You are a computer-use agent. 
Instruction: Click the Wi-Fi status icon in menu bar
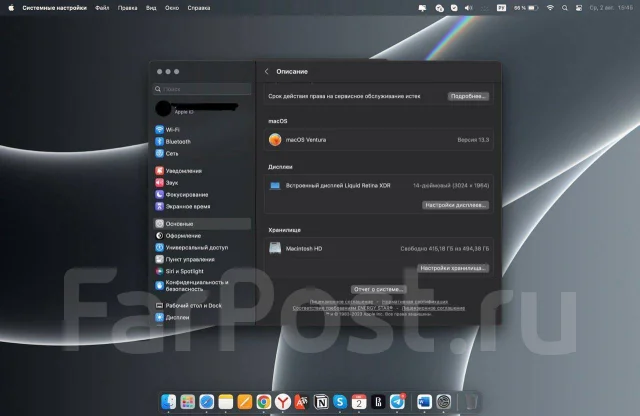pyautogui.click(x=550, y=8)
